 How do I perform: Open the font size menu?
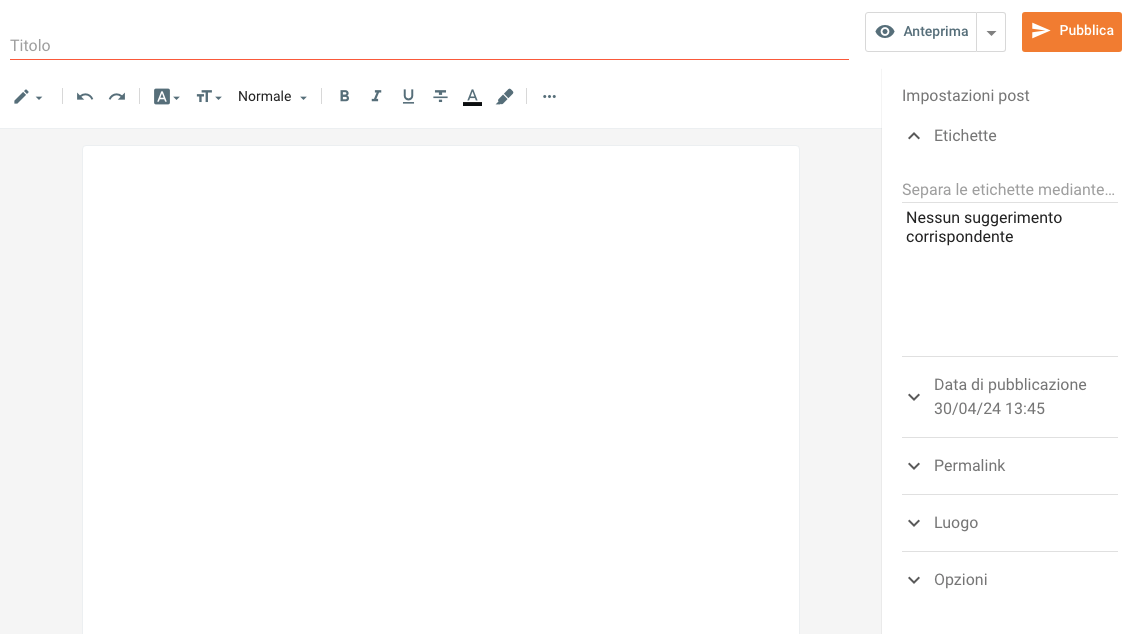tap(208, 96)
